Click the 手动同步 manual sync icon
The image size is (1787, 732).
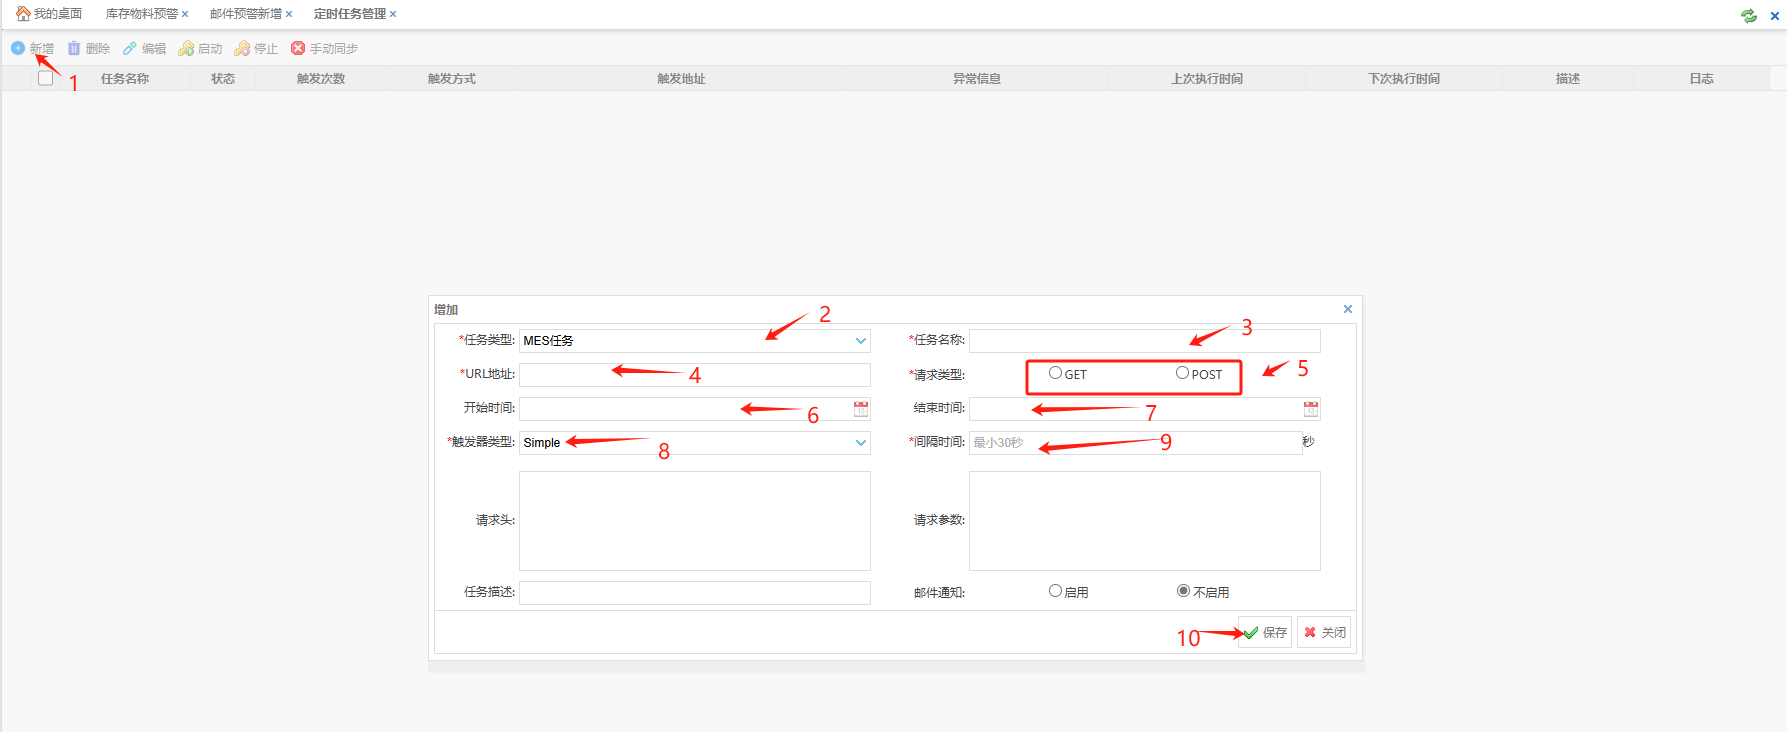[x=298, y=48]
